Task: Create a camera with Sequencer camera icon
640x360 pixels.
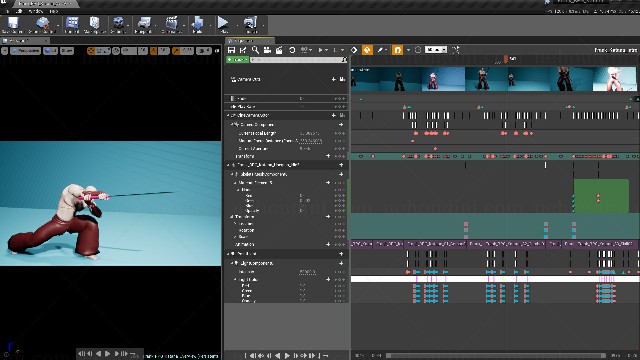Action: 267,50
